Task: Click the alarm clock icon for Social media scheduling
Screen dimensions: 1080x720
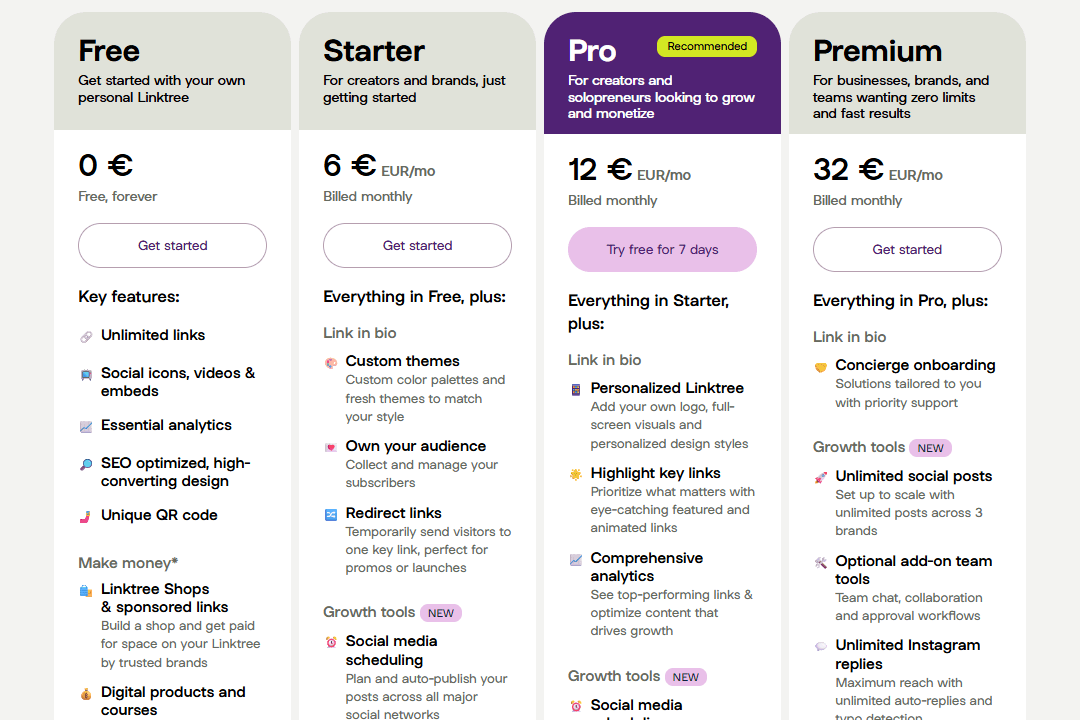Action: point(330,641)
